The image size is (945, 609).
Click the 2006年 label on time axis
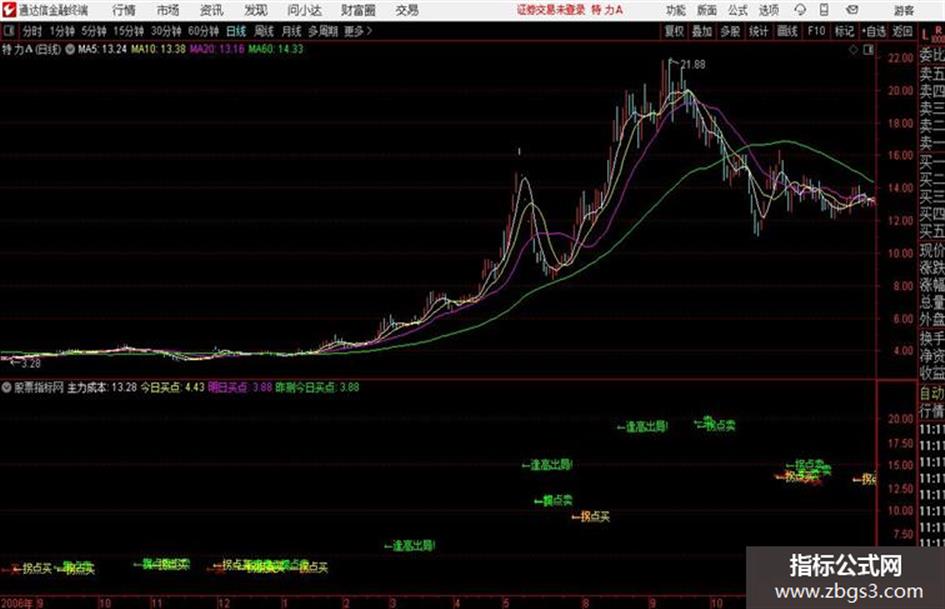pos(16,603)
